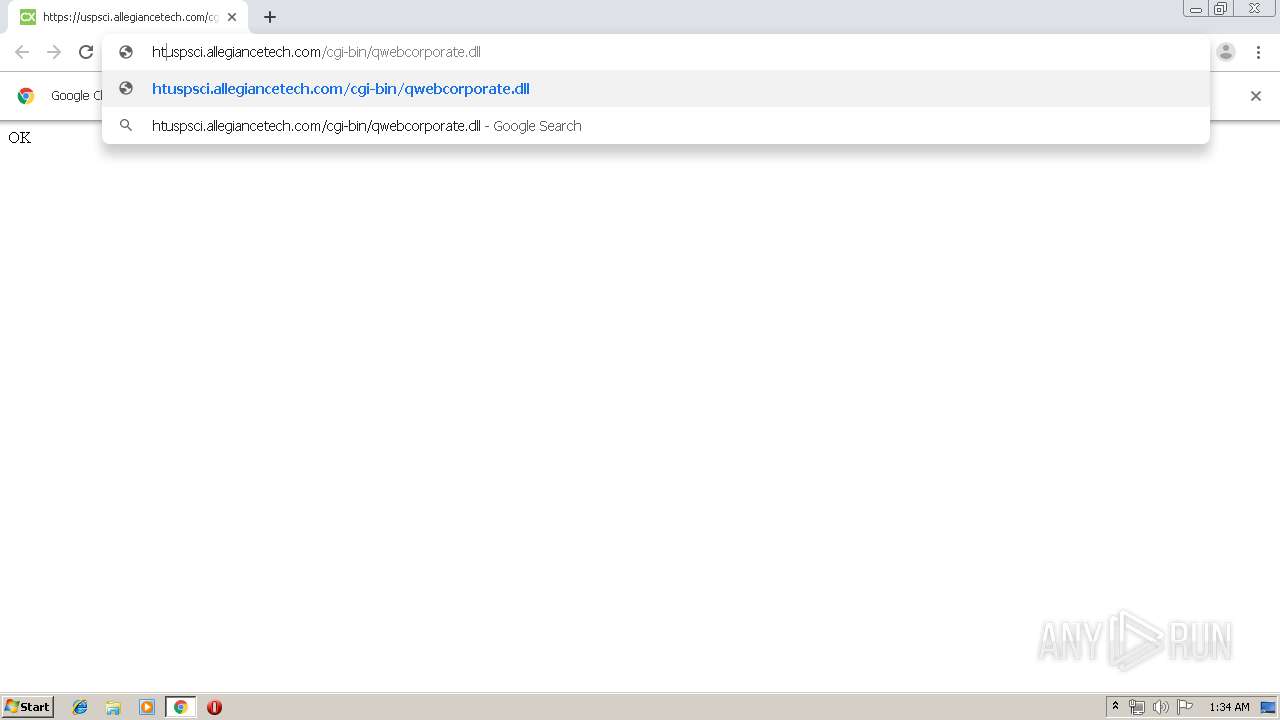Choose the htuspsci.allegiancetech.com URL suggestion
The image size is (1280, 720).
coord(656,89)
